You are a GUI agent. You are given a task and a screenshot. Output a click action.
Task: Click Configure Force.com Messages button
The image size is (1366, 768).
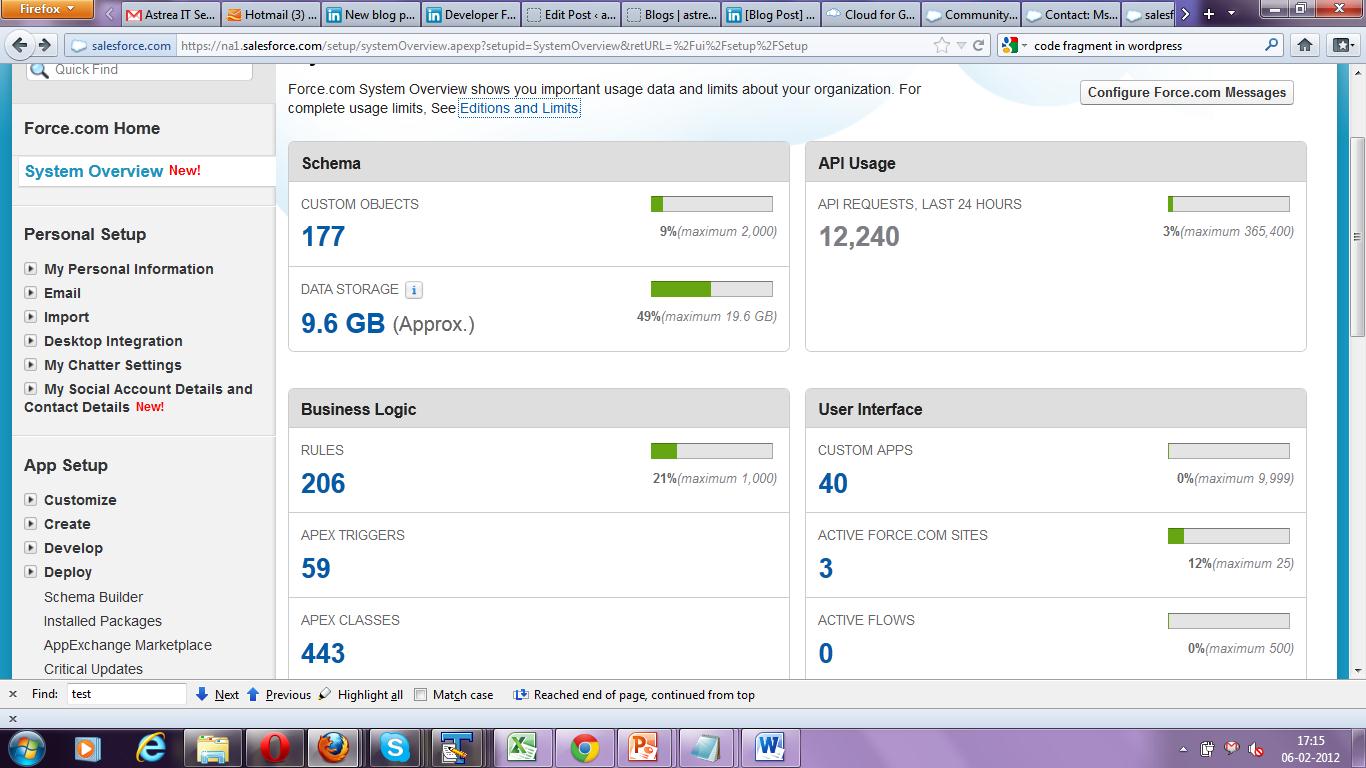[x=1187, y=92]
